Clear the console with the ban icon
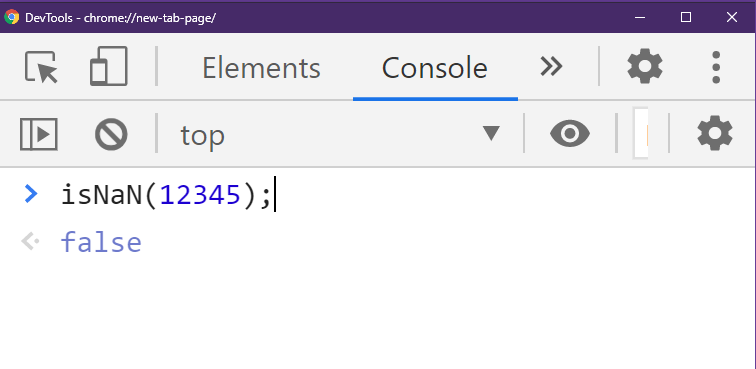Viewport: 756px width, 369px height. pos(111,135)
